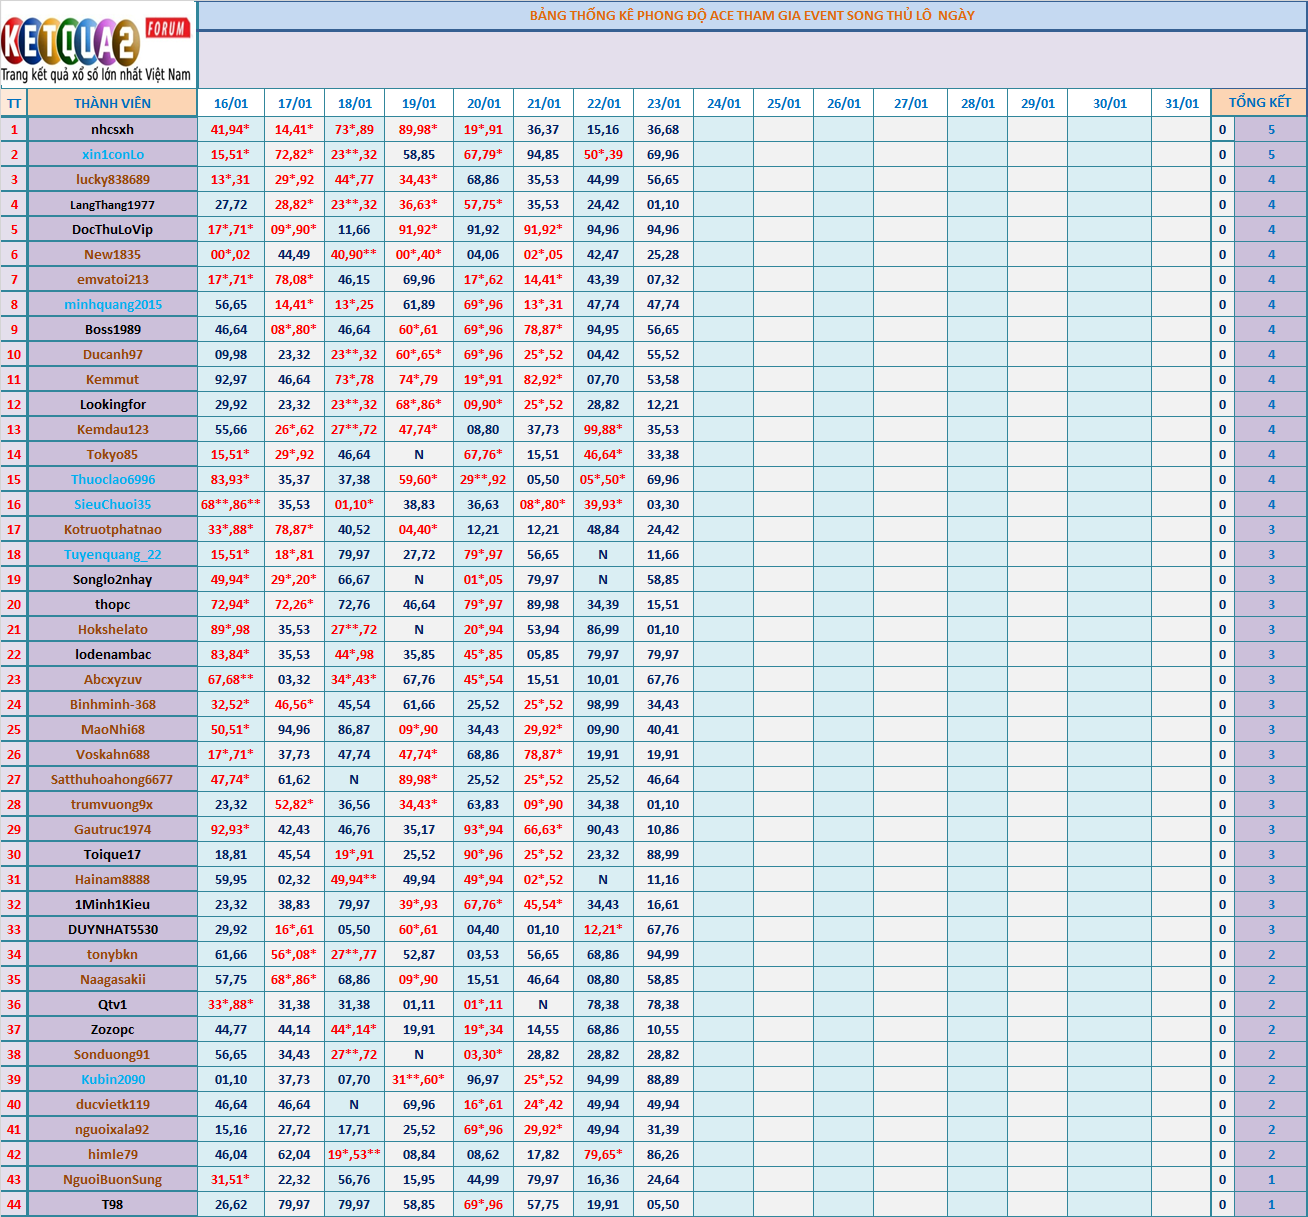Select member name trumvuong9x
The image size is (1308, 1217).
112,804
